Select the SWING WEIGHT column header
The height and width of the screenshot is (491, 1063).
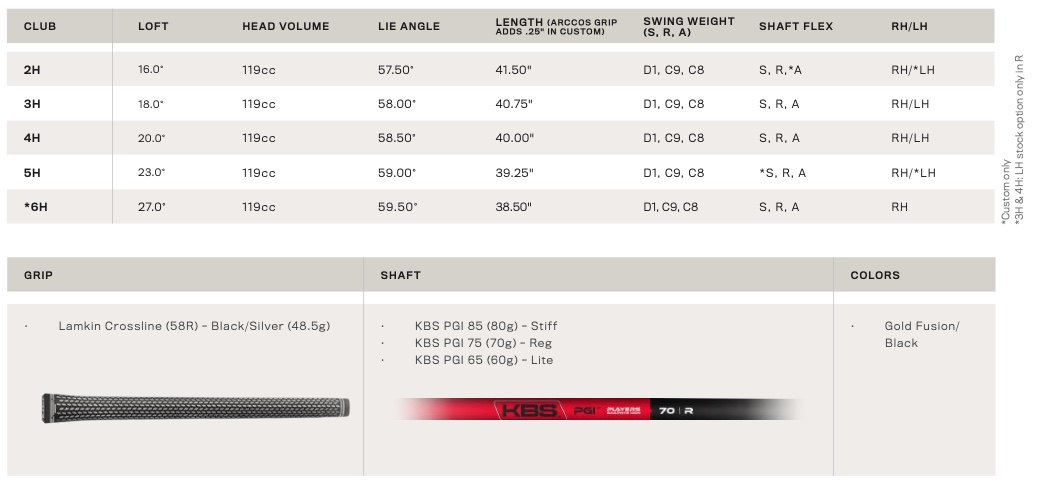689,26
